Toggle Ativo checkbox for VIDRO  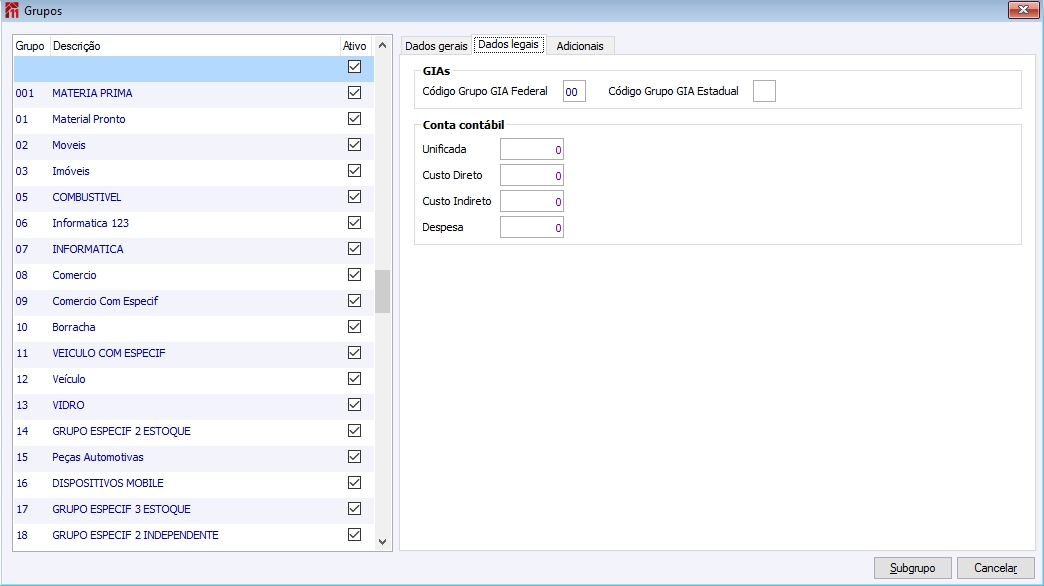(354, 404)
